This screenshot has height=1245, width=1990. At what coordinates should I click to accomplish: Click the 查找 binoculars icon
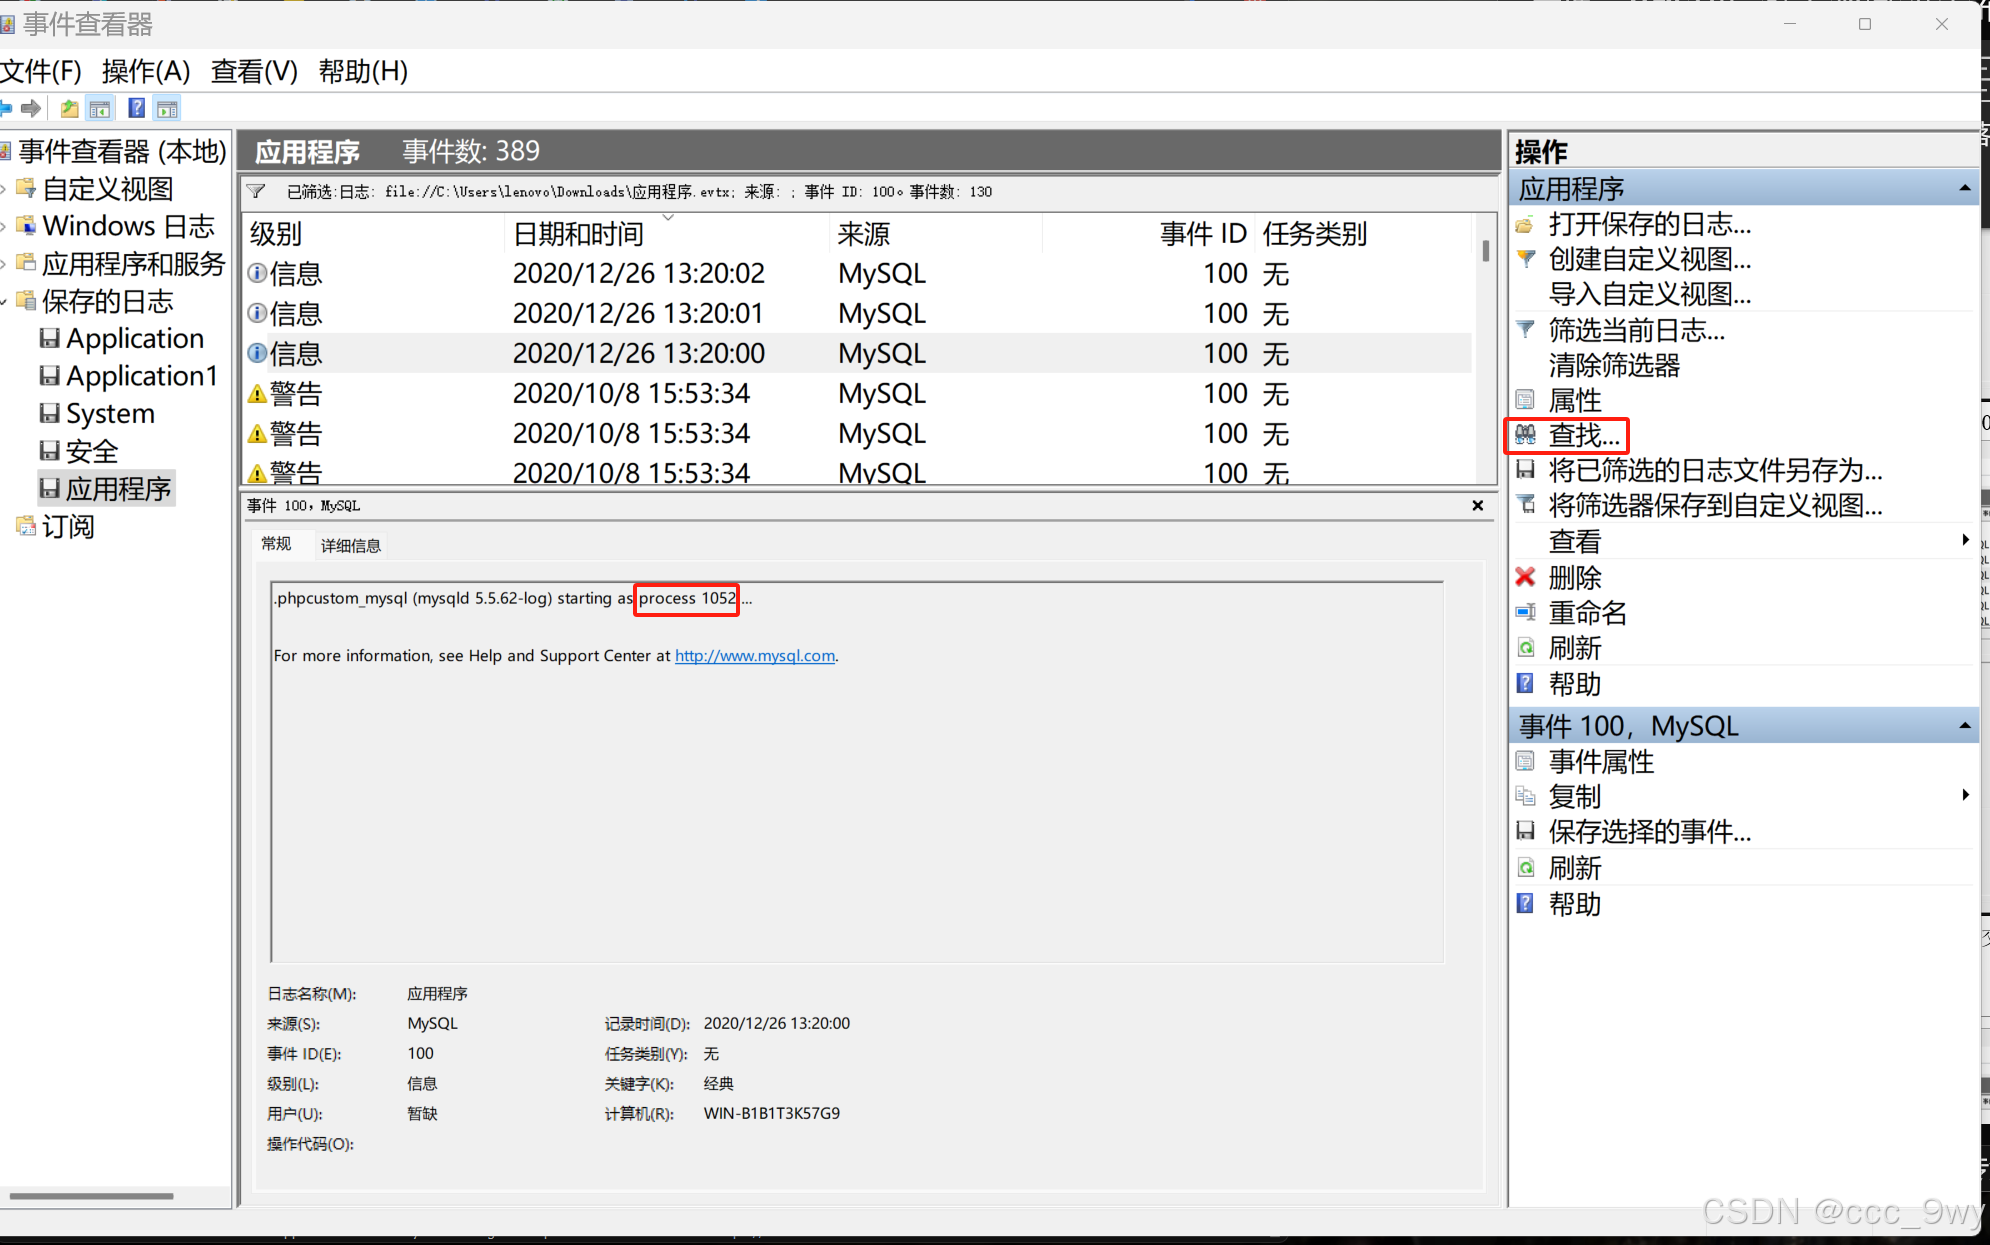[1525, 435]
